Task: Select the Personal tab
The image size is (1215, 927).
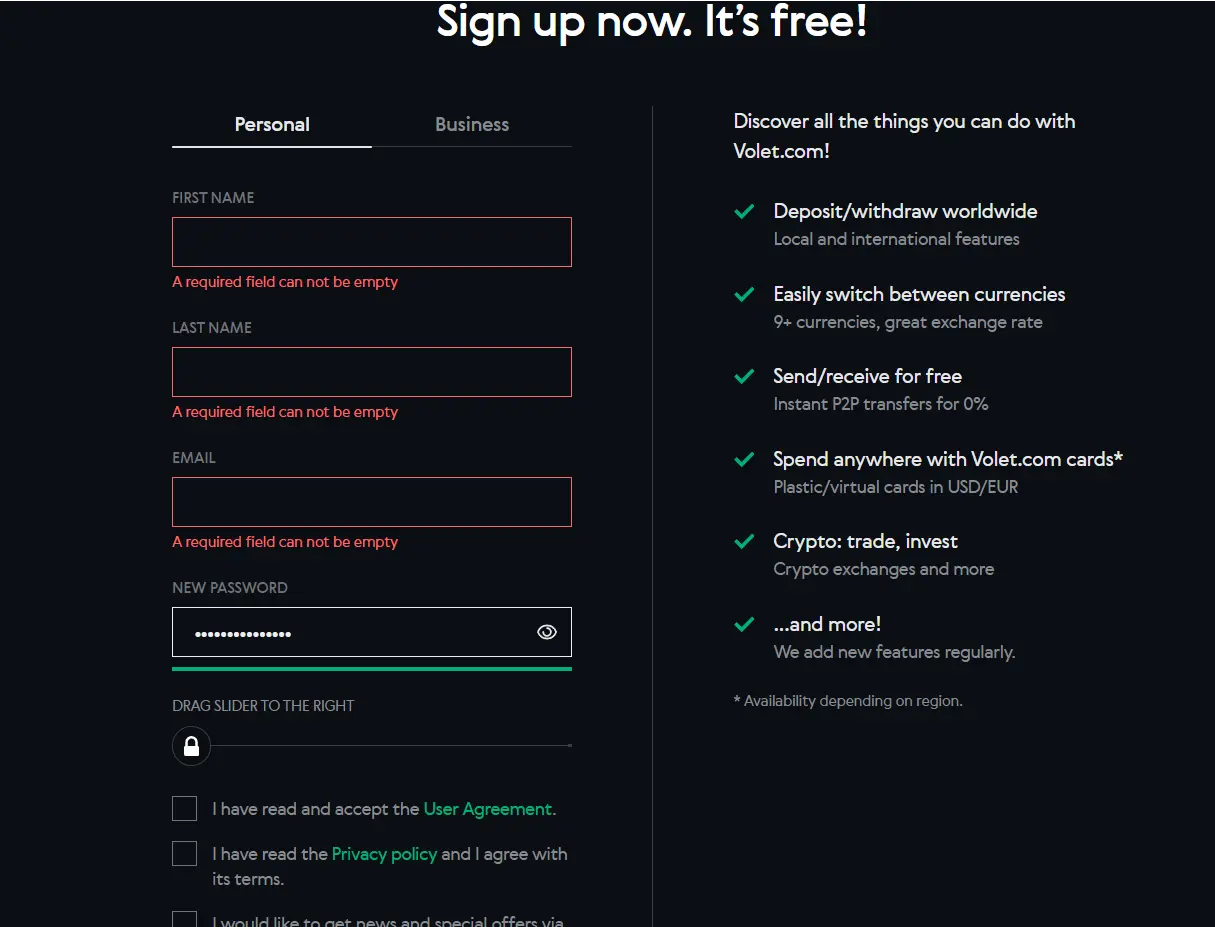Action: coord(272,125)
